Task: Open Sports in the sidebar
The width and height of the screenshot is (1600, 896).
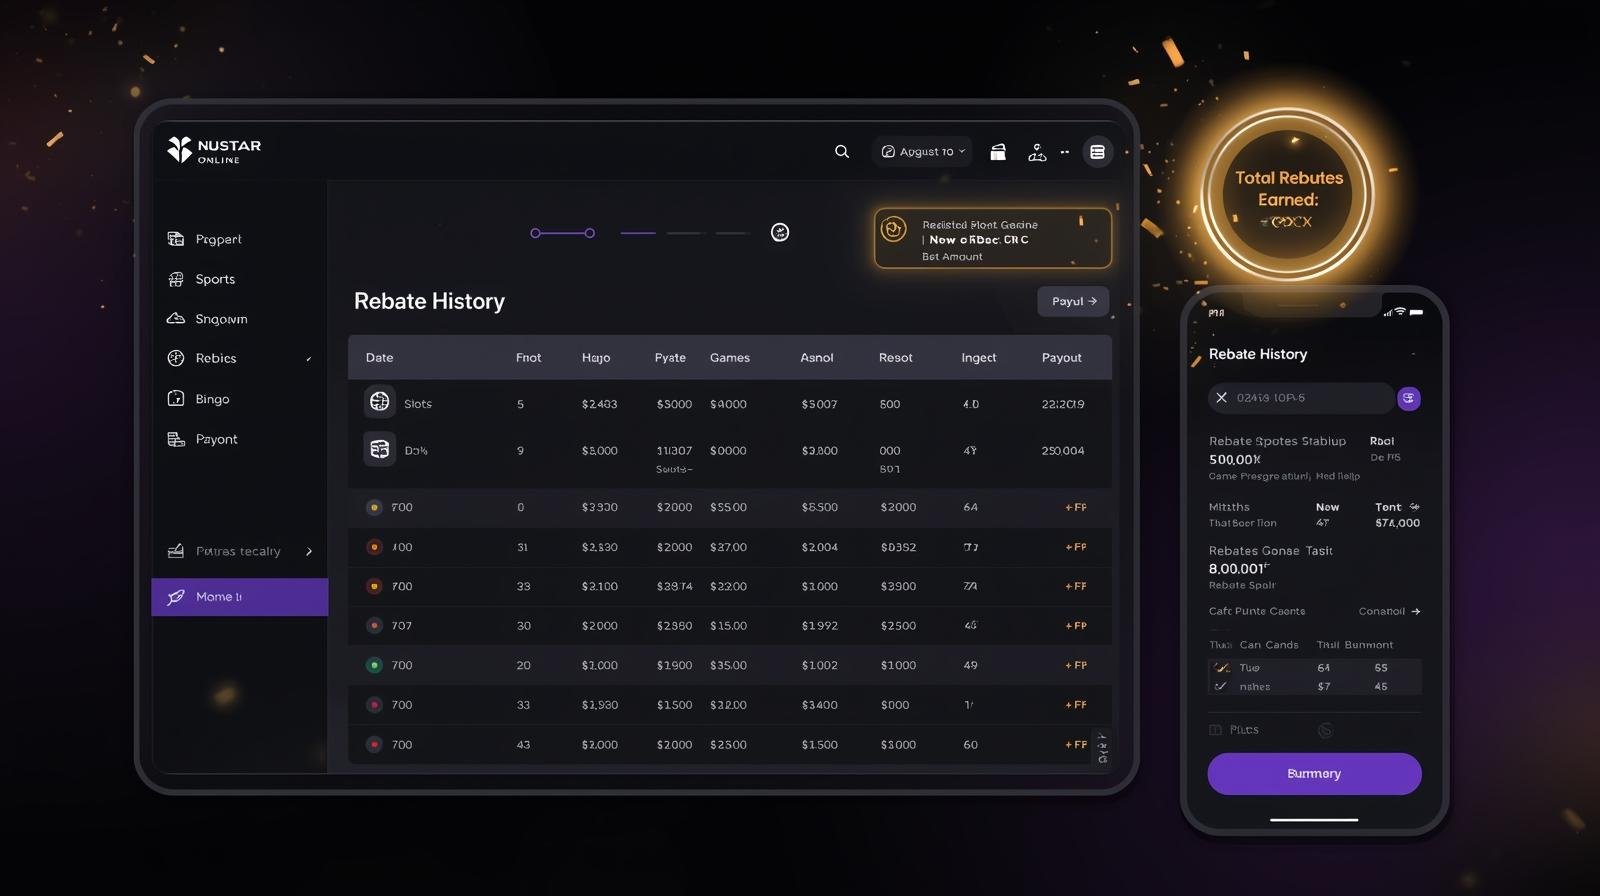Action: click(215, 279)
